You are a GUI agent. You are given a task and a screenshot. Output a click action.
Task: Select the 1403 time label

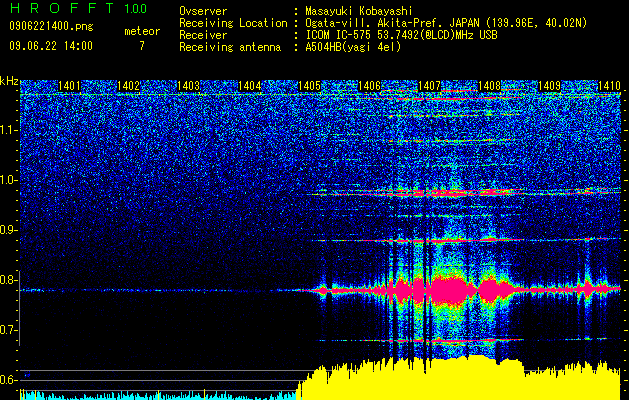click(x=189, y=86)
